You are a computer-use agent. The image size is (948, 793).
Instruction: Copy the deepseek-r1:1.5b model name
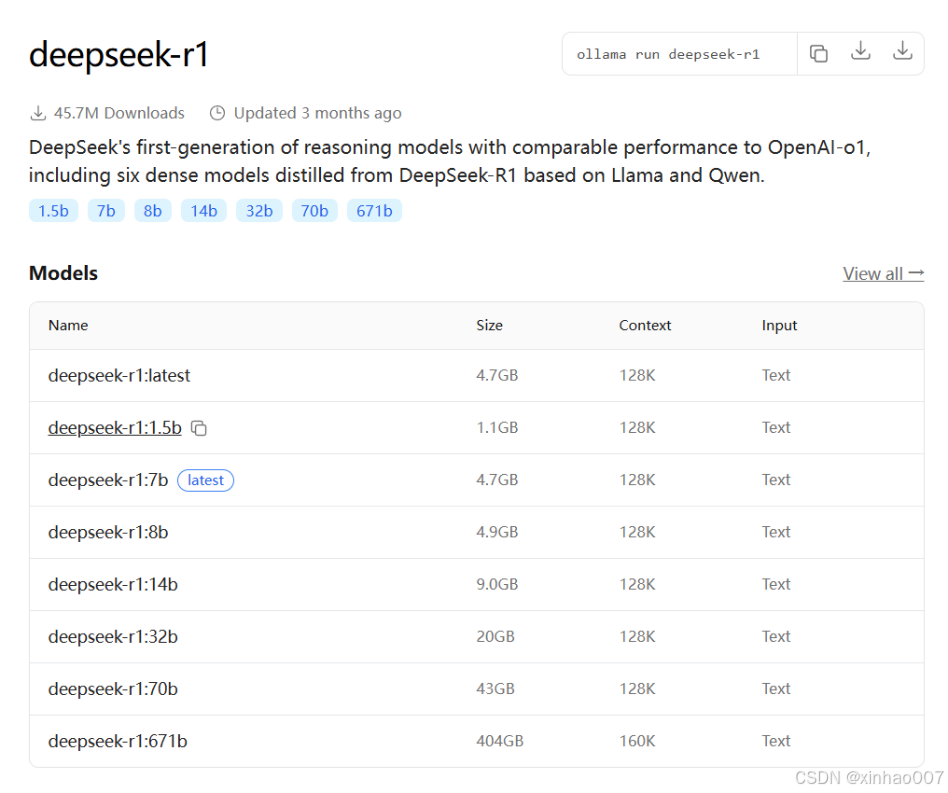tap(199, 427)
